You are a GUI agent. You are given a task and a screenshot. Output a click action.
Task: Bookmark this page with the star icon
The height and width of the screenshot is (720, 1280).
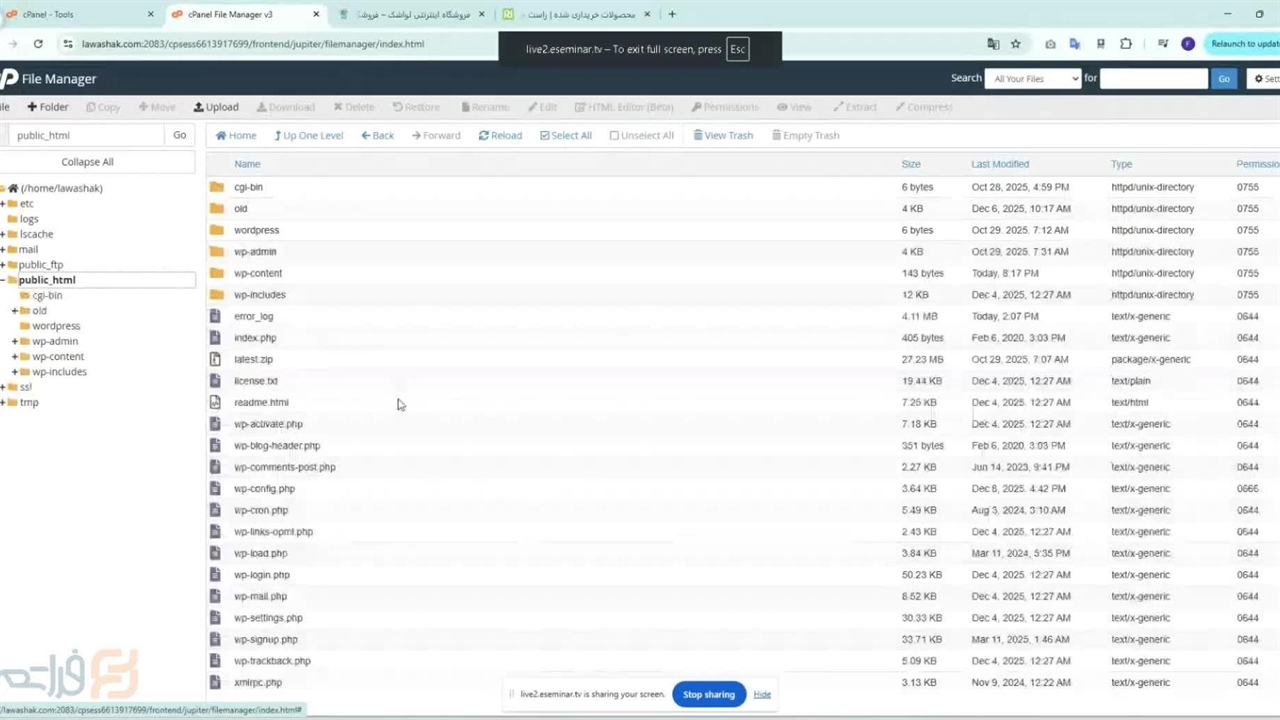(x=1016, y=44)
